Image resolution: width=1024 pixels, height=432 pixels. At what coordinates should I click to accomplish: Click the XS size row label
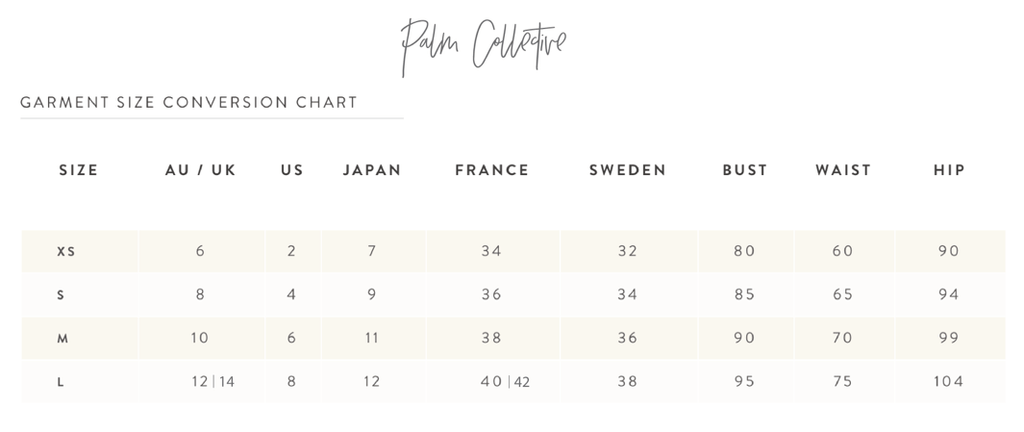click(x=66, y=251)
